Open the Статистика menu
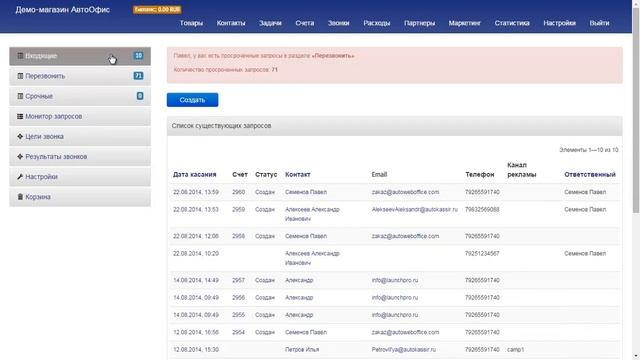Image resolution: width=640 pixels, height=360 pixels. 512,23
